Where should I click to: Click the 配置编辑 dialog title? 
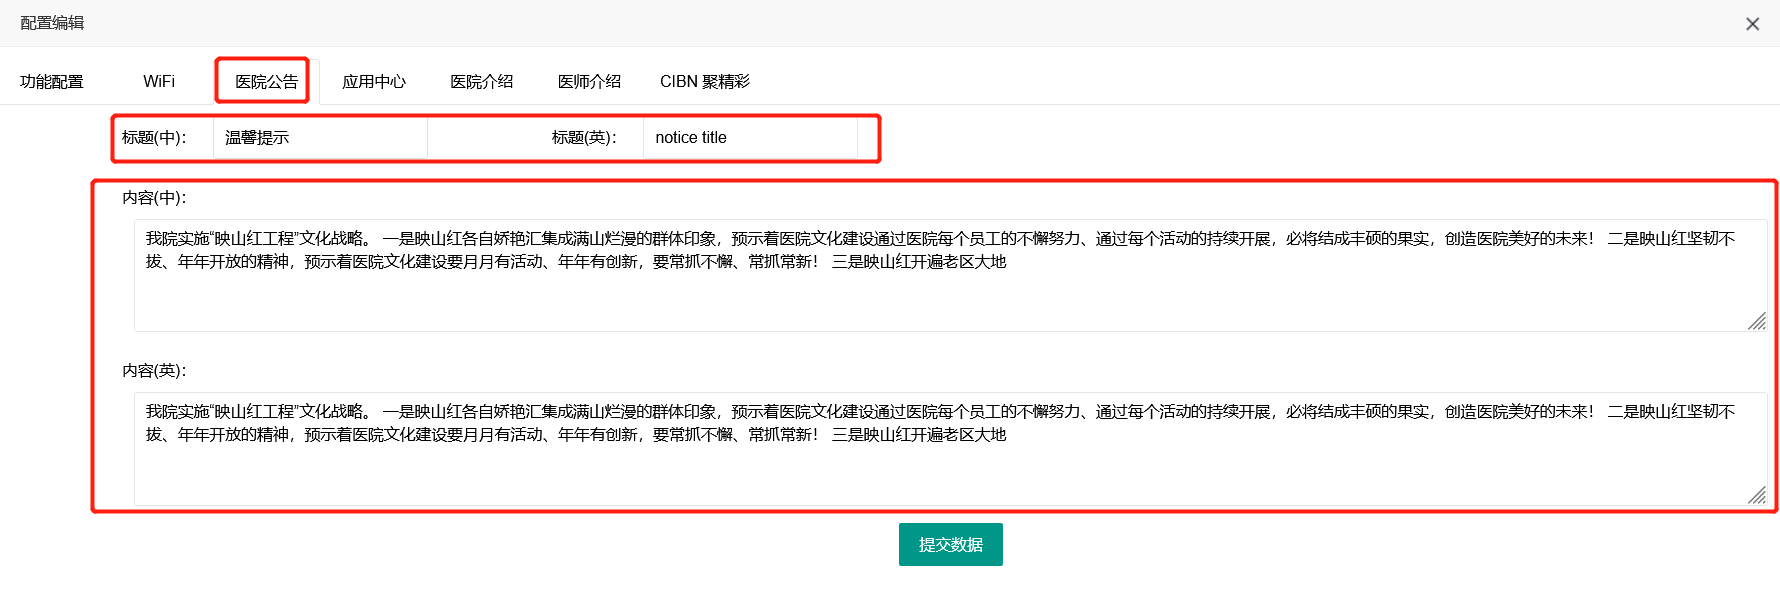[52, 23]
